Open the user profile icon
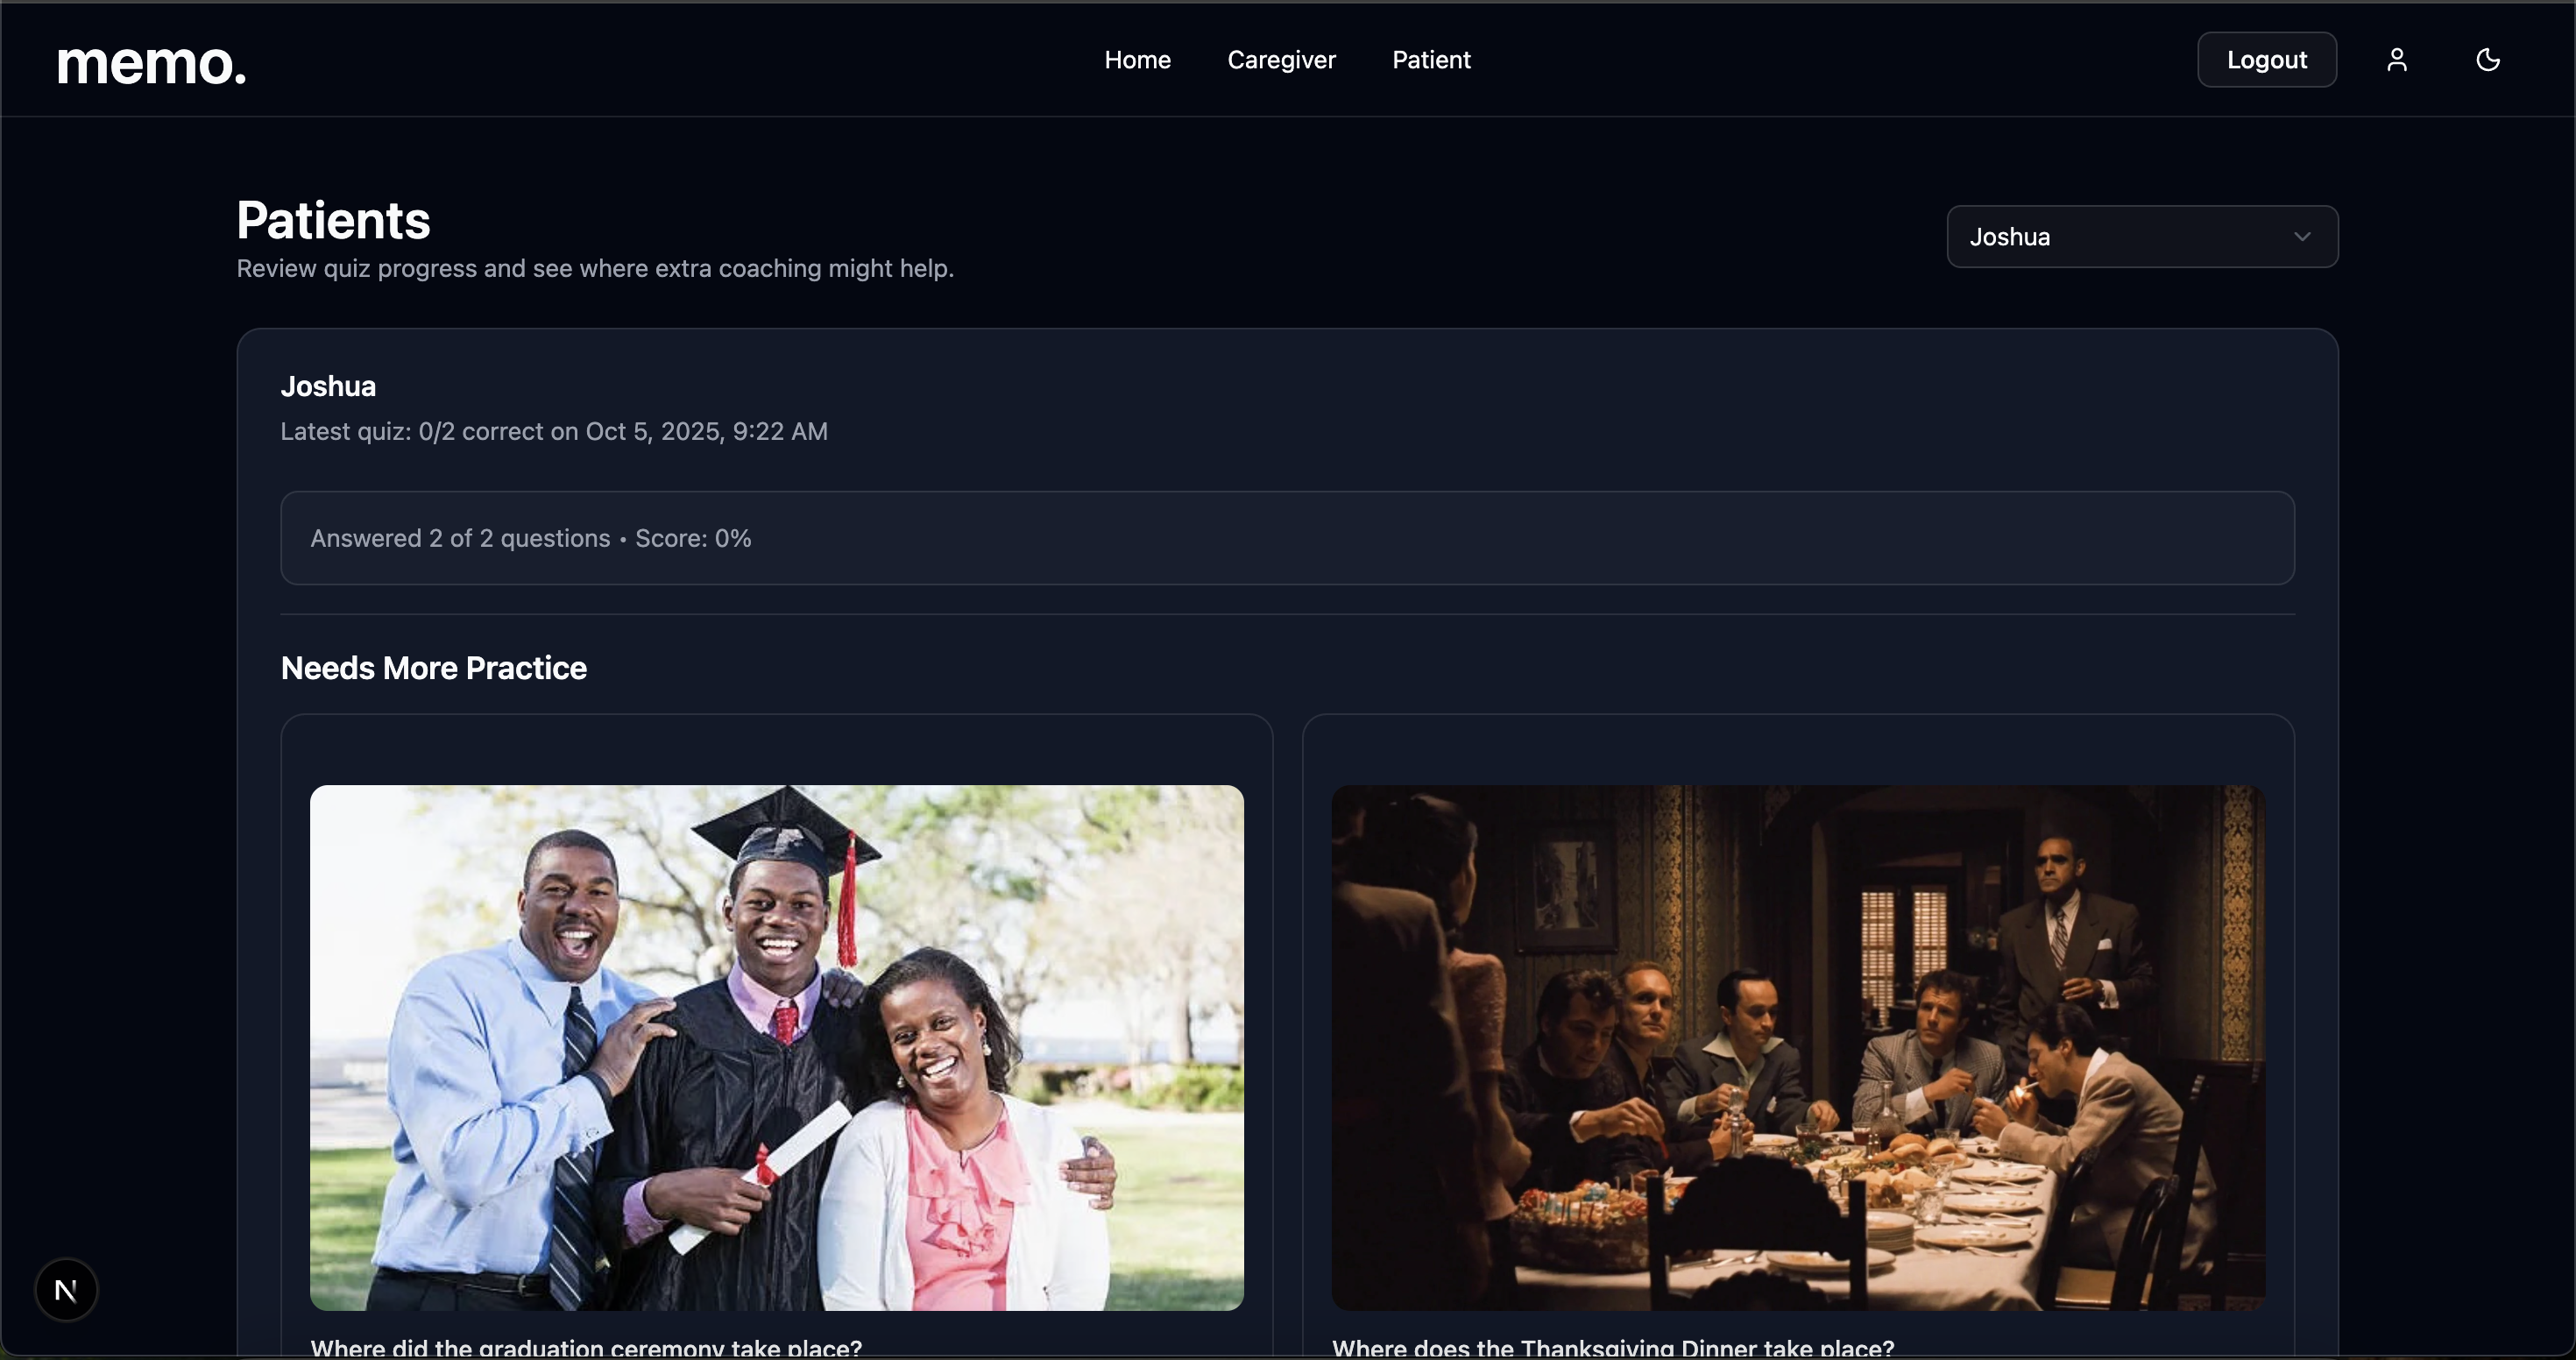 2396,60
